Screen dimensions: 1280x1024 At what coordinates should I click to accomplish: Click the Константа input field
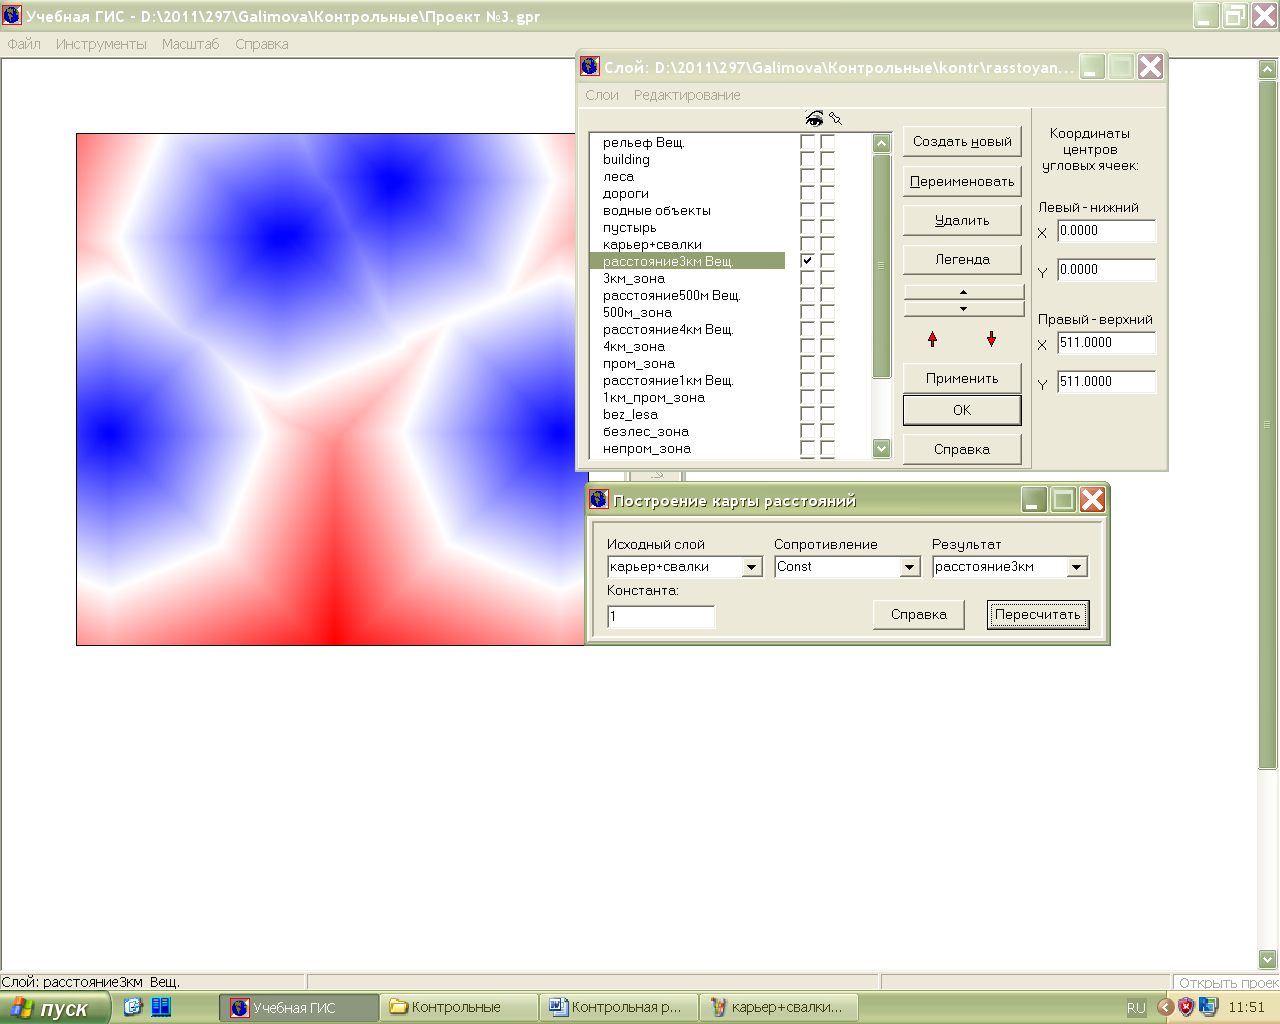[x=661, y=616]
